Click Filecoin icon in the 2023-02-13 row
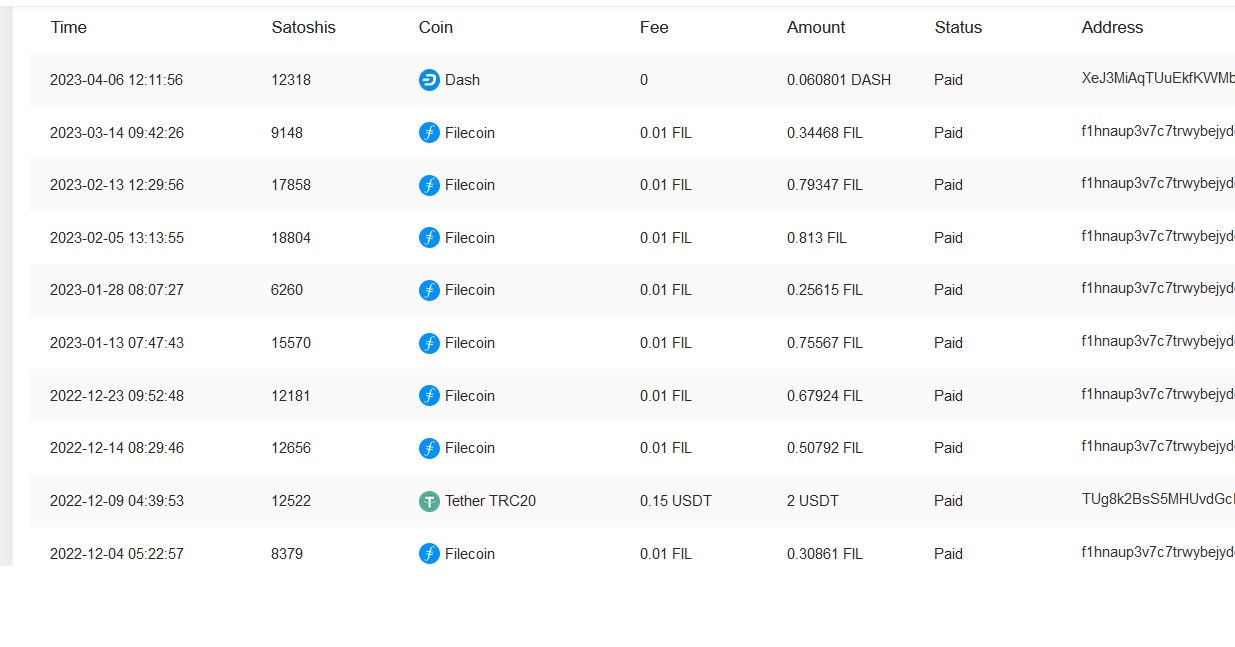The image size is (1235, 647). (x=429, y=185)
